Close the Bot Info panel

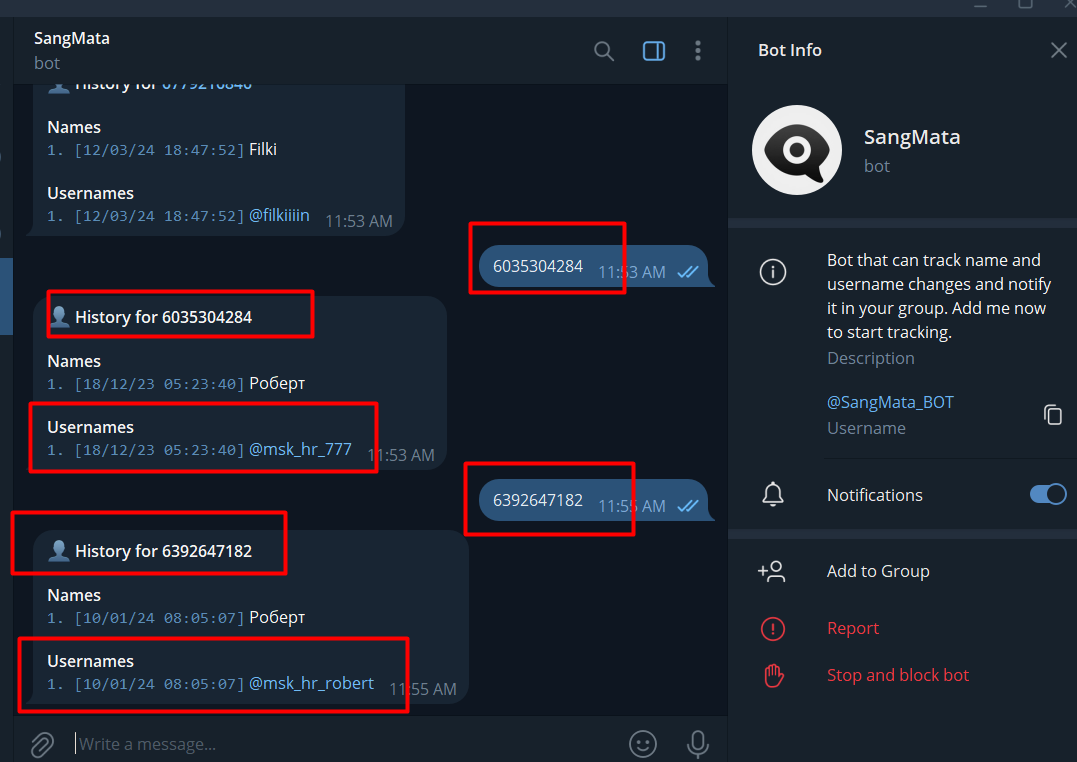click(1058, 50)
